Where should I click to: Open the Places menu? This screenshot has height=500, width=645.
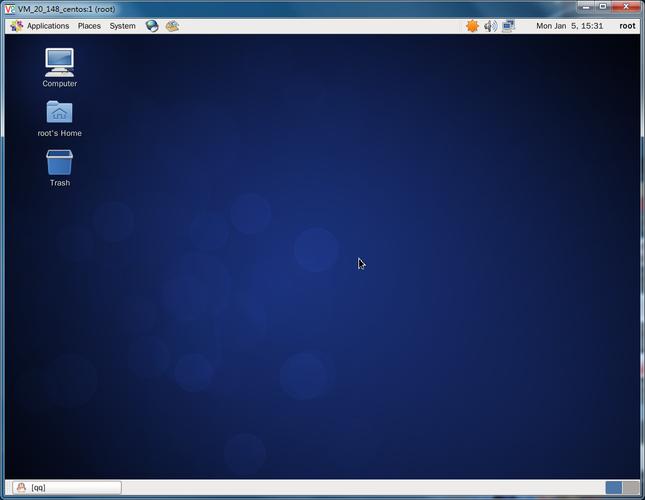(89, 26)
